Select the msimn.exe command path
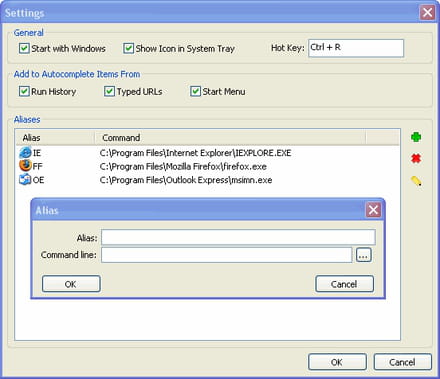This screenshot has width=440, height=379. tap(186, 180)
